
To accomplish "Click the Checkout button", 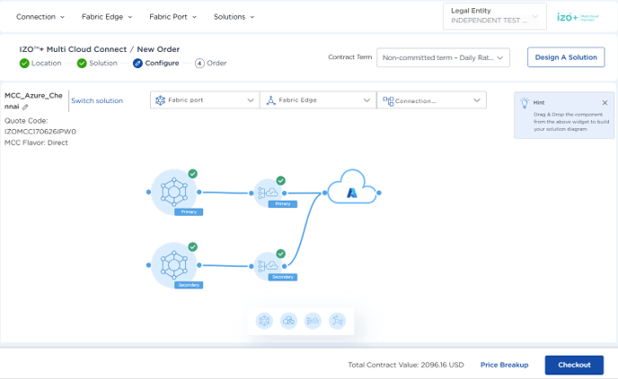I will [x=574, y=365].
